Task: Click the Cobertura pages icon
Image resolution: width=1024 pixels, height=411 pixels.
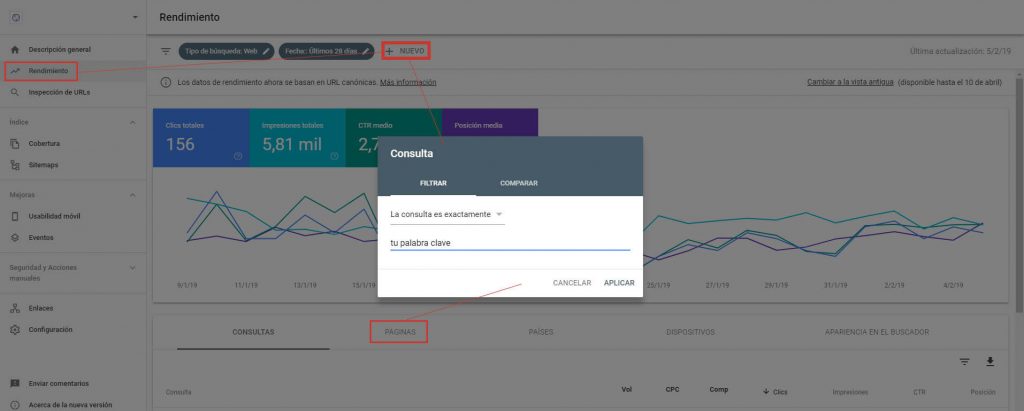Action: 15,144
